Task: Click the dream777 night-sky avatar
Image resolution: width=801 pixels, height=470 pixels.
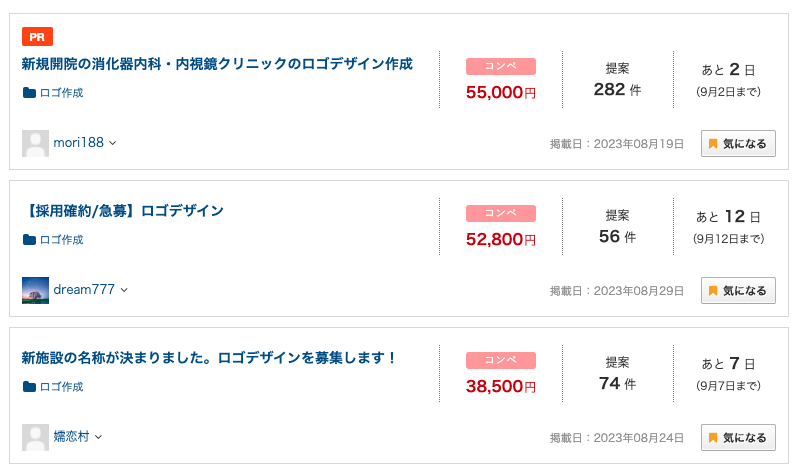Action: pyautogui.click(x=35, y=290)
